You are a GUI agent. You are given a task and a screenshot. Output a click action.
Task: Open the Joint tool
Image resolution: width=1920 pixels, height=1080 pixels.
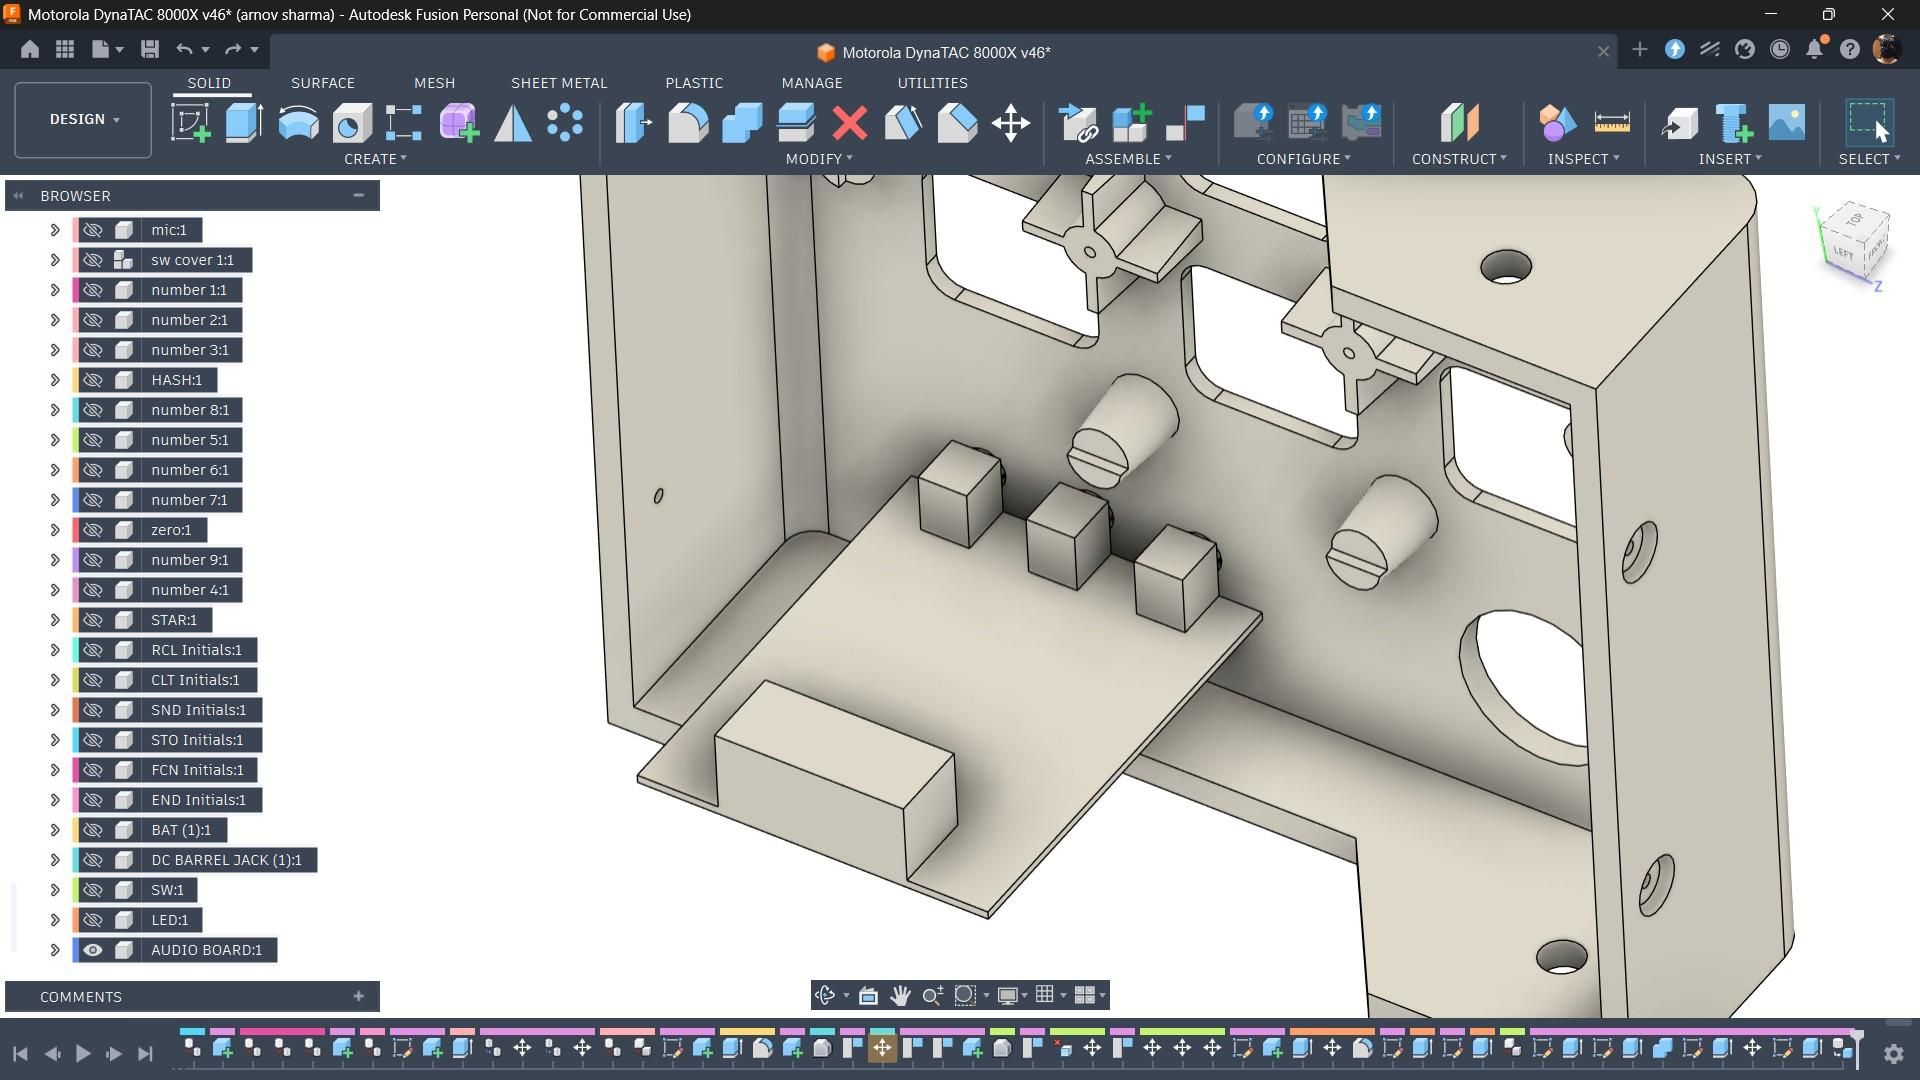click(x=1186, y=123)
